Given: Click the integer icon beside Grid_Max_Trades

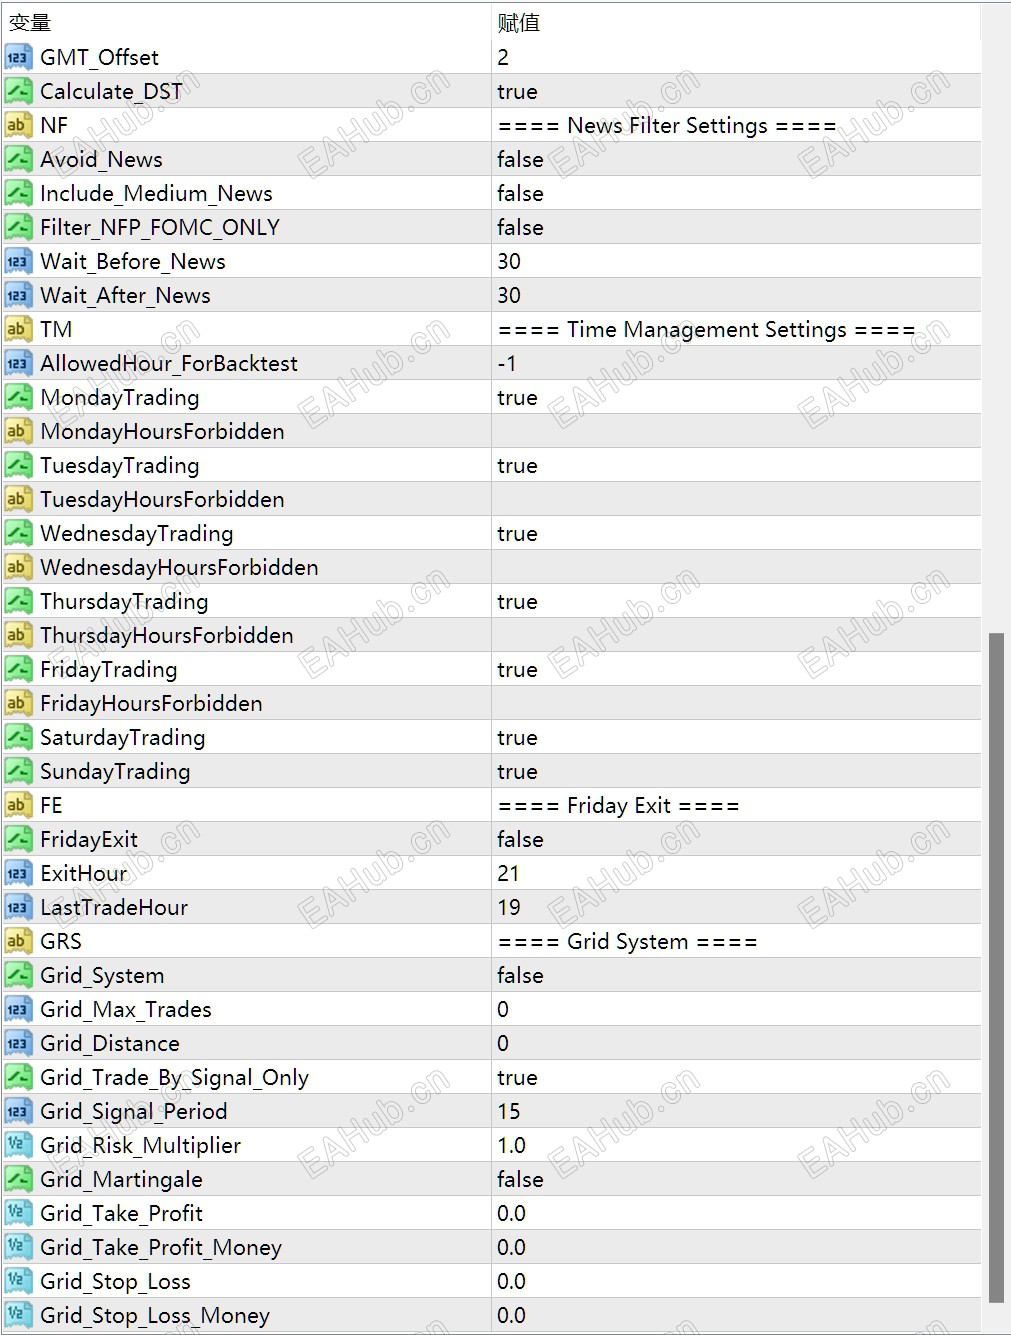Looking at the screenshot, I should coord(18,1009).
